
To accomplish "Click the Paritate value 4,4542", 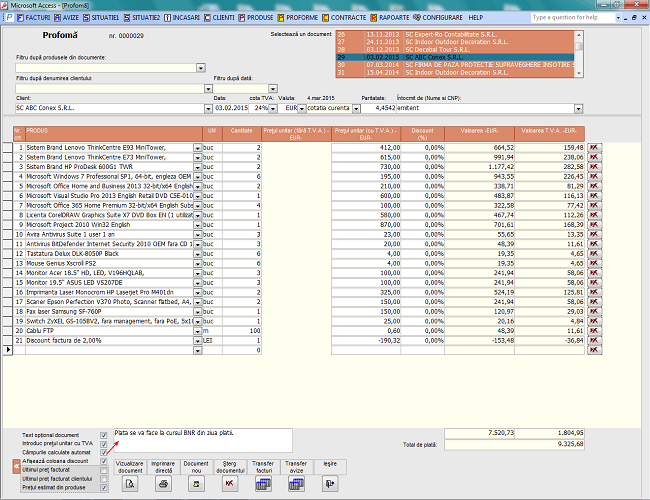I will (379, 108).
